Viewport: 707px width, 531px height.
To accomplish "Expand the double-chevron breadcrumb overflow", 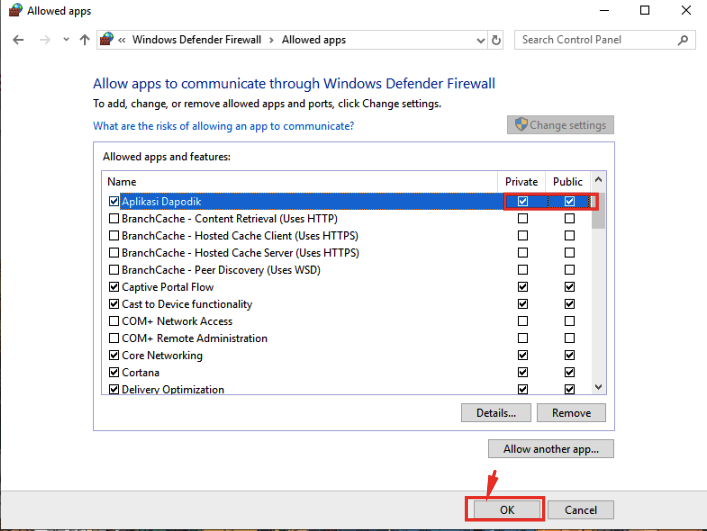I will 122,40.
